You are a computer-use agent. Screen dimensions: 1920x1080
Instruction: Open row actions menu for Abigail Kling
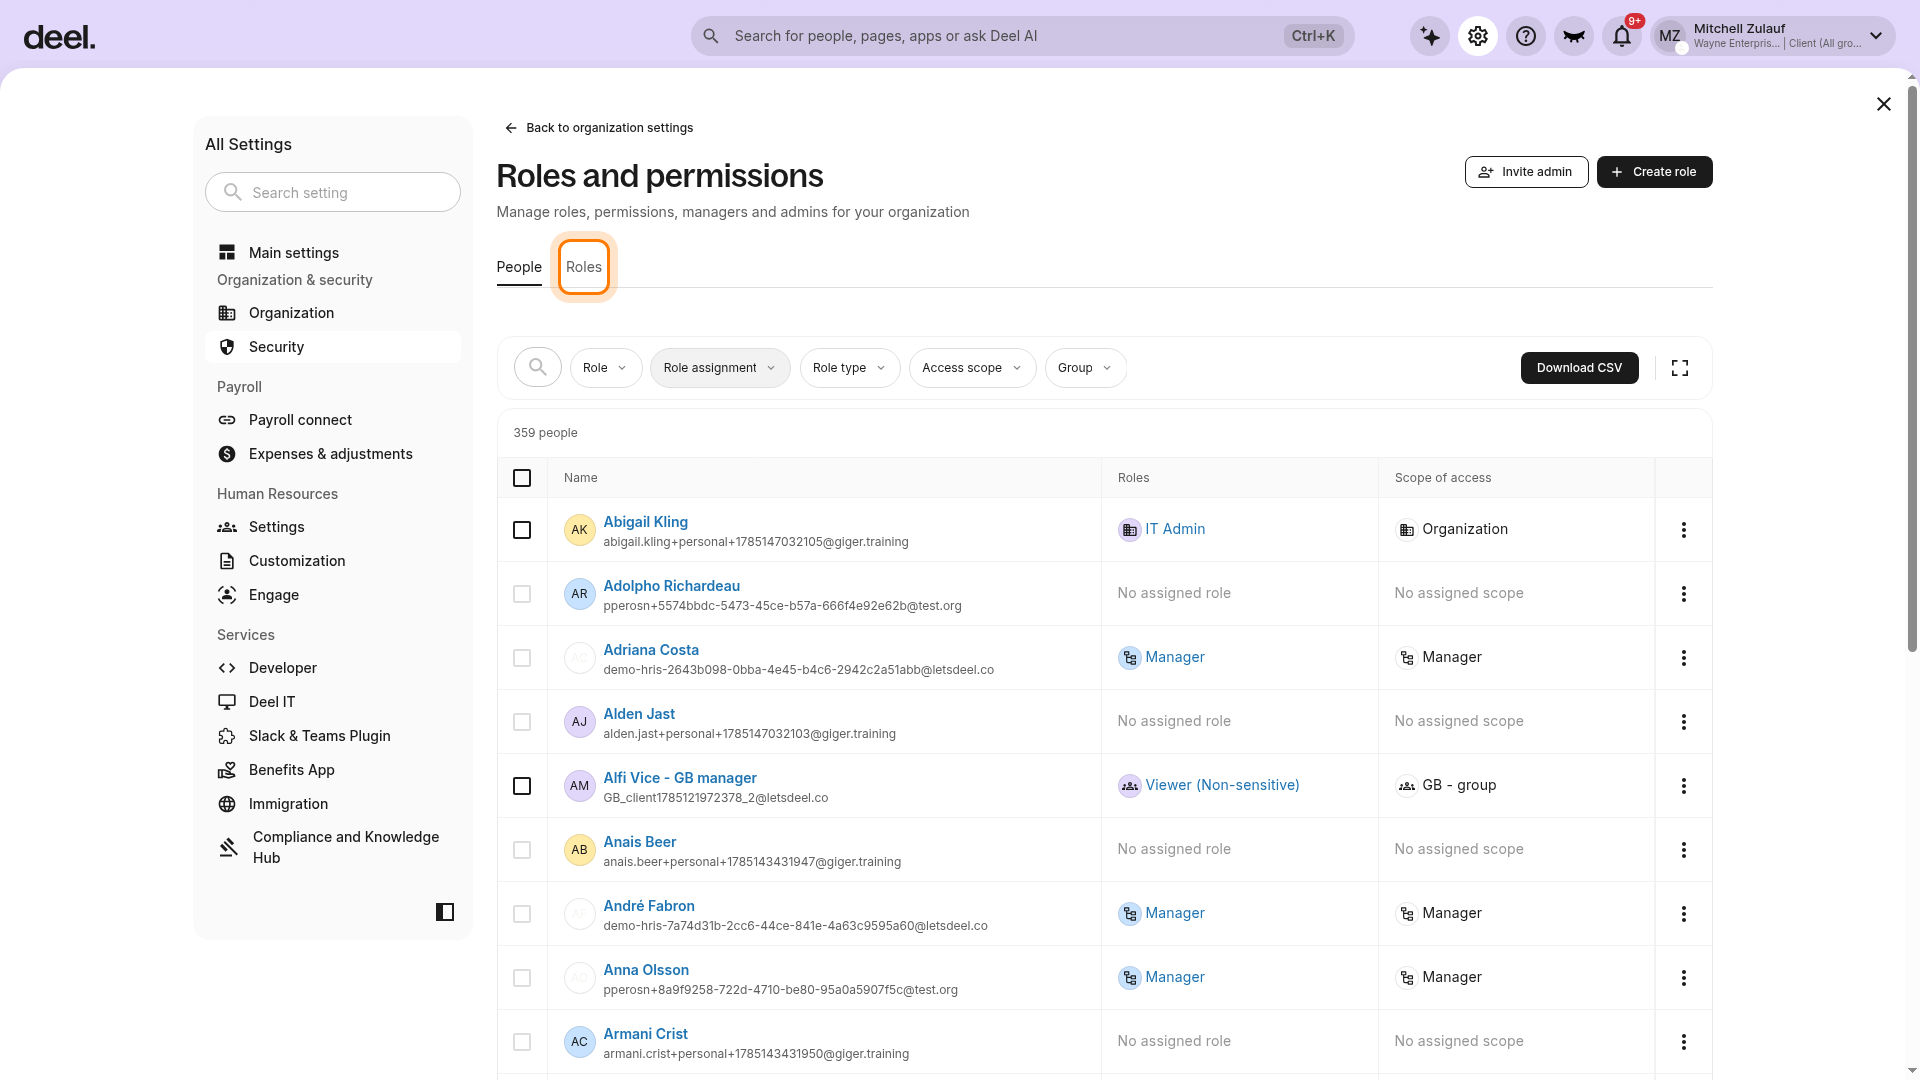tap(1684, 530)
